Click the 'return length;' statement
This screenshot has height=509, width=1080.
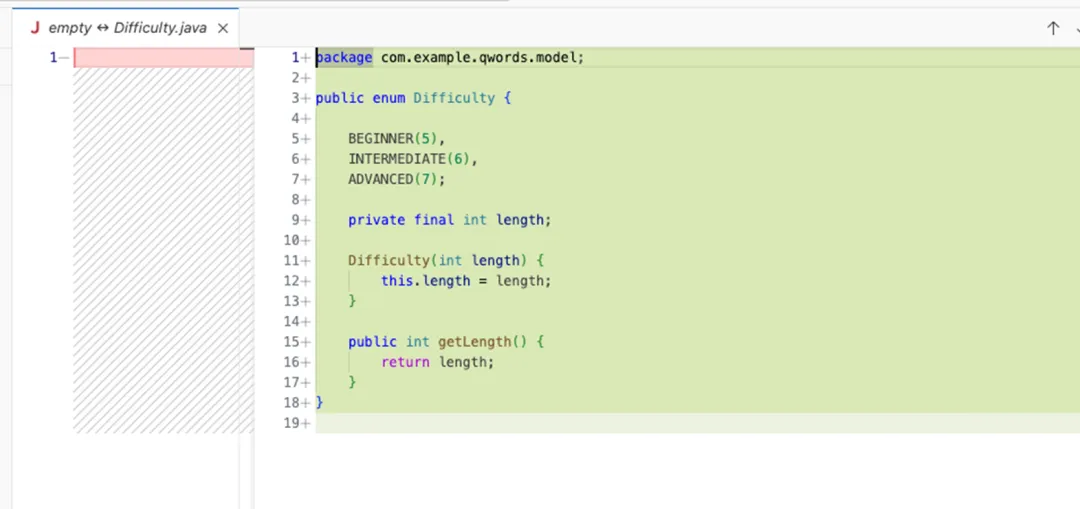437,362
